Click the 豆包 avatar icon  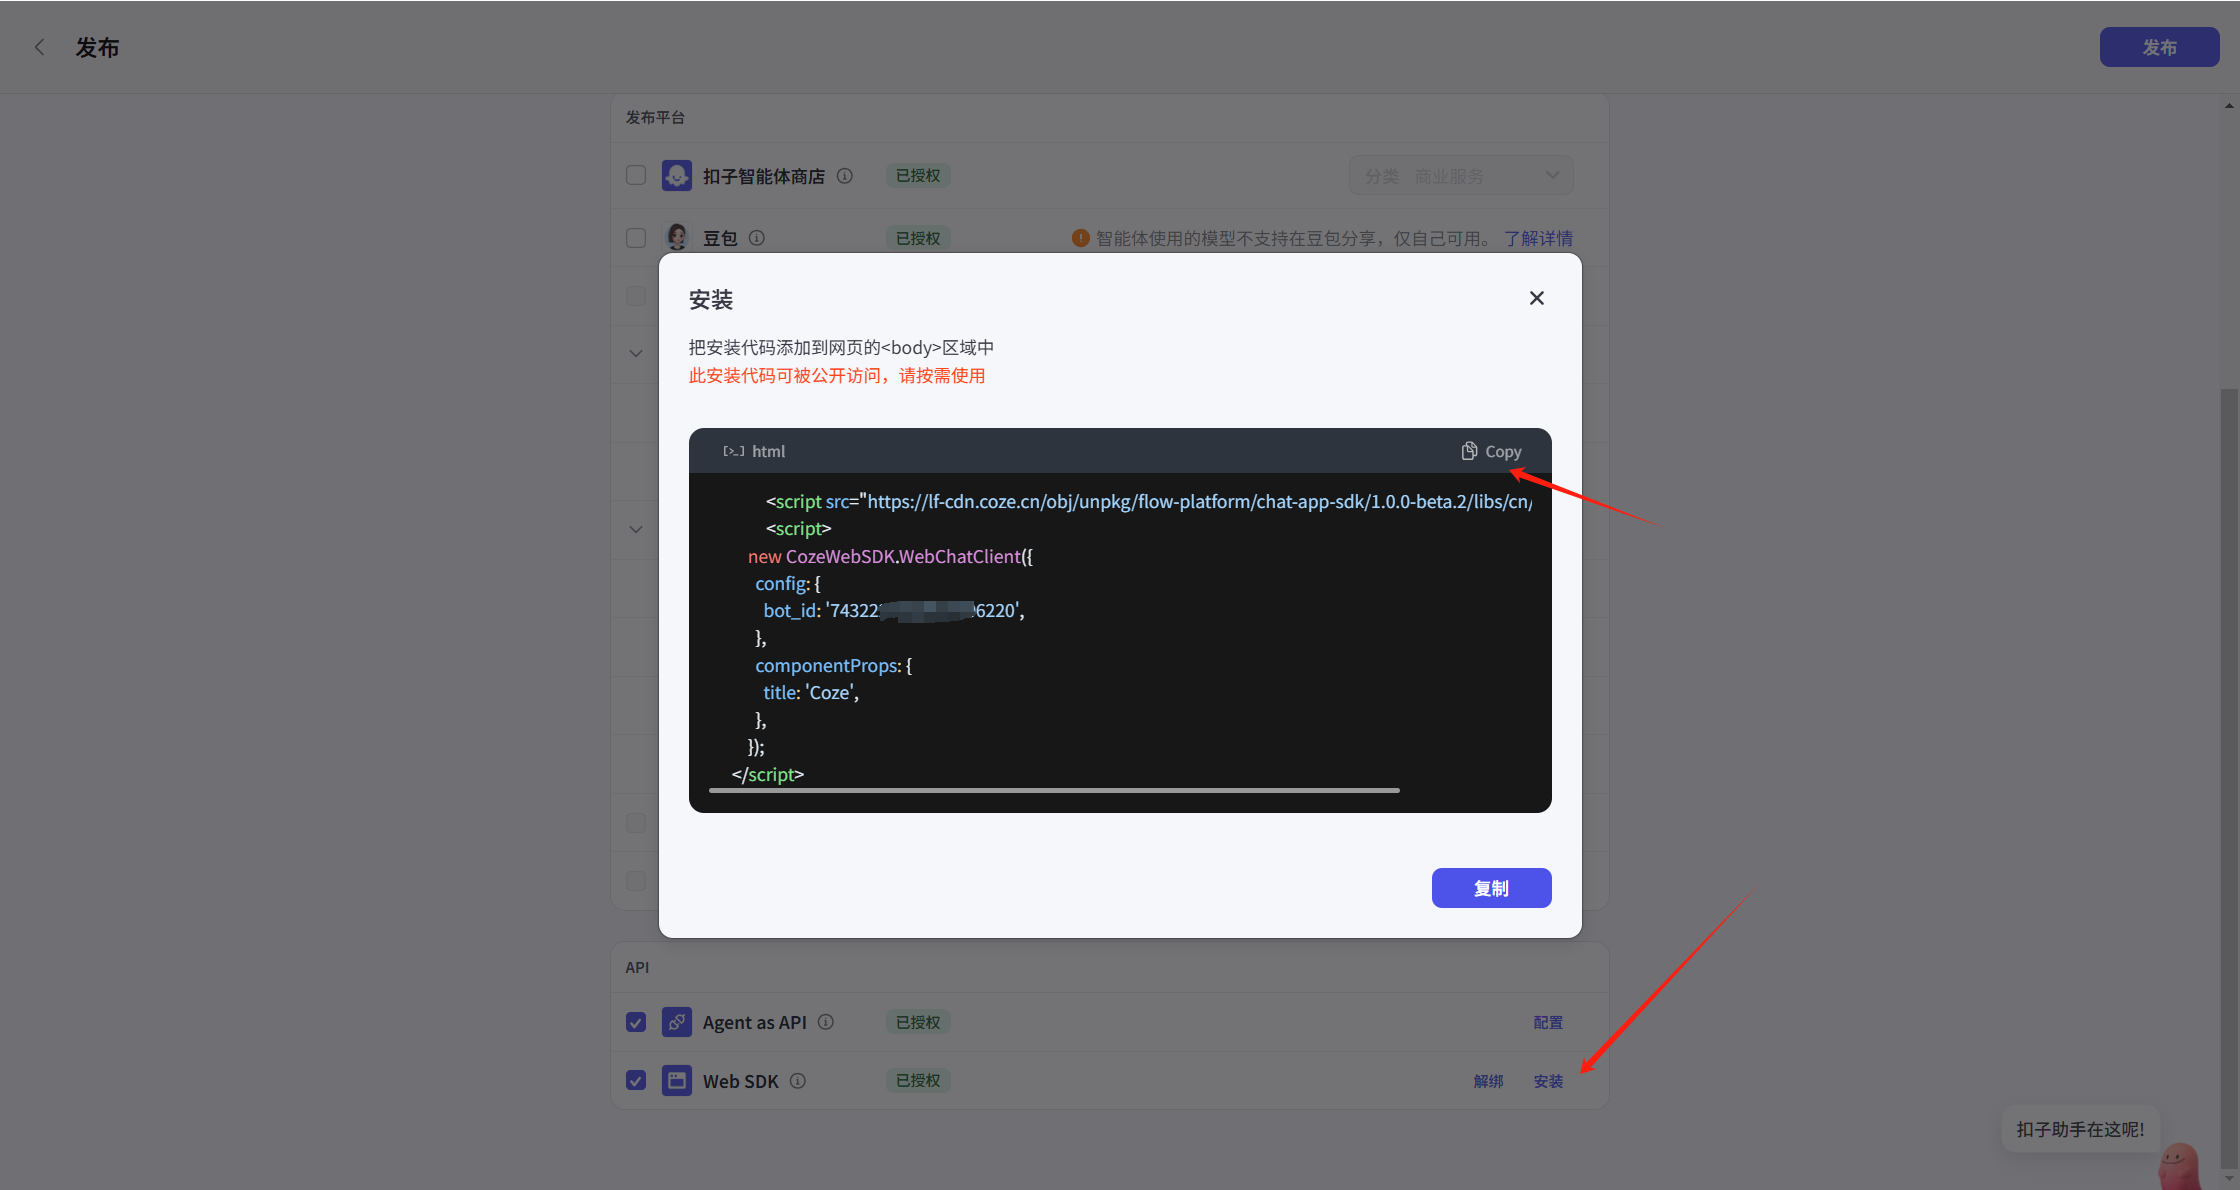click(677, 238)
